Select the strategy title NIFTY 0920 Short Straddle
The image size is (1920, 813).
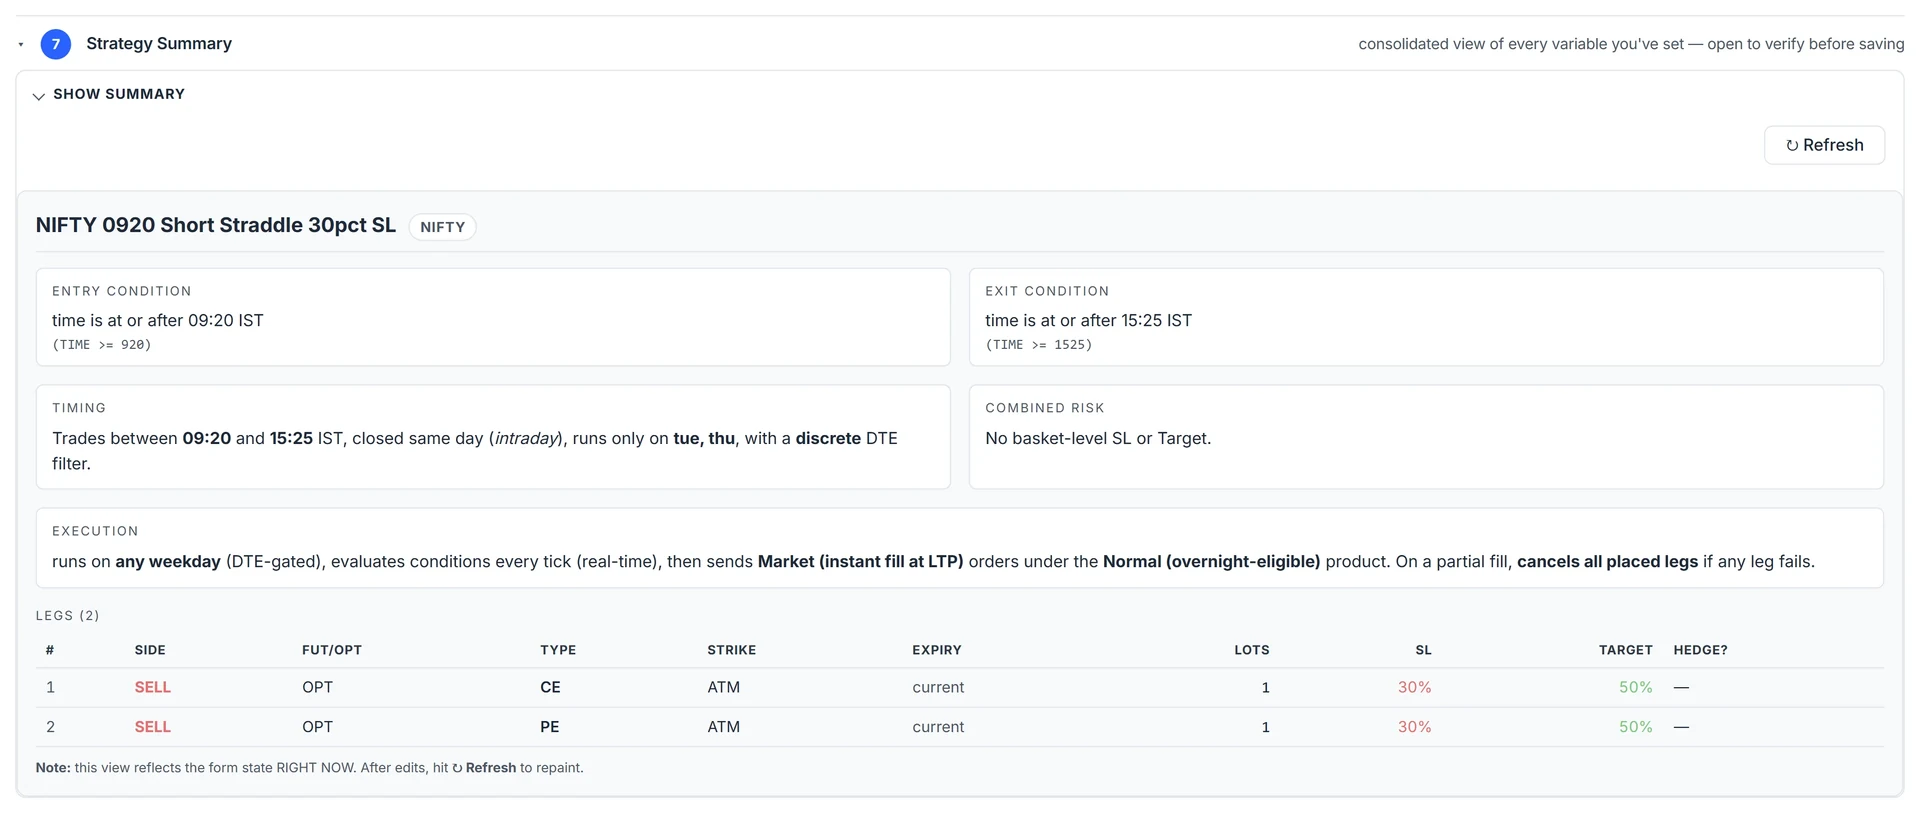(x=216, y=225)
